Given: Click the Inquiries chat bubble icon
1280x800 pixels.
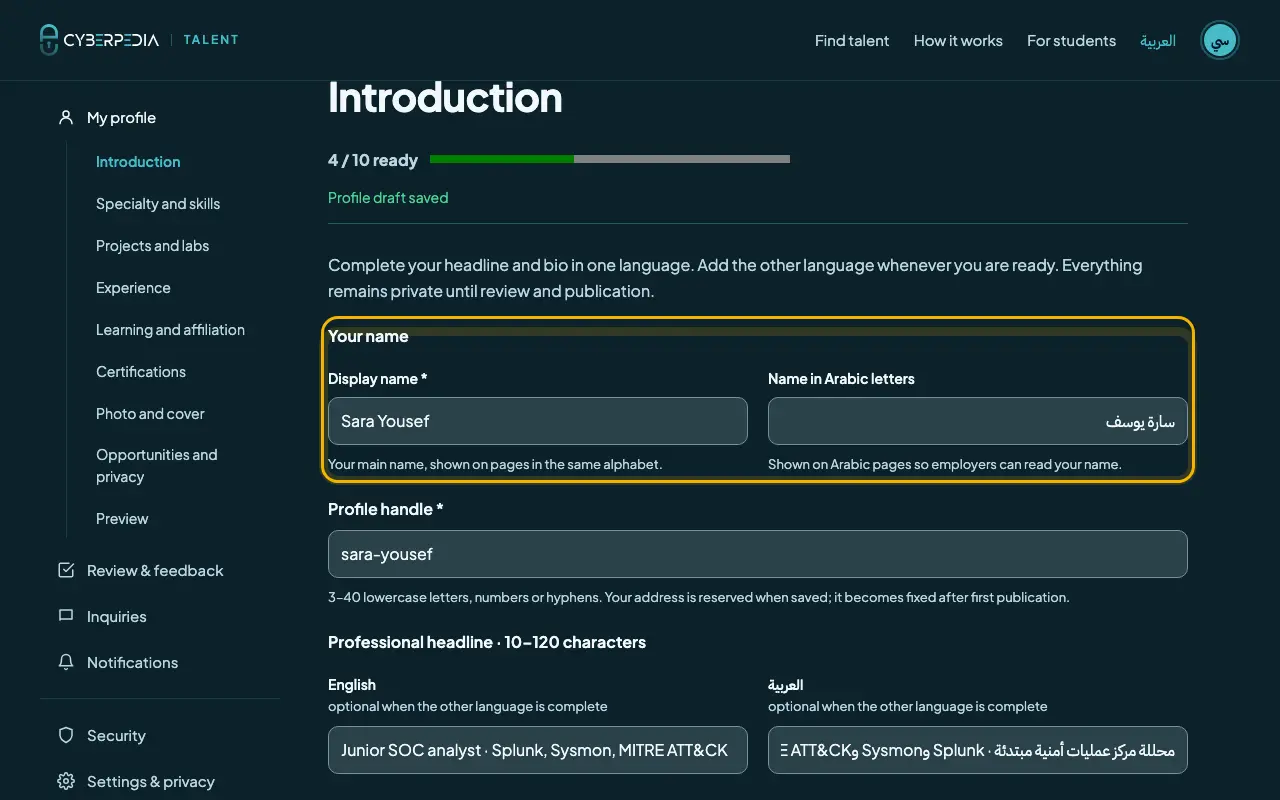Looking at the screenshot, I should [x=66, y=616].
